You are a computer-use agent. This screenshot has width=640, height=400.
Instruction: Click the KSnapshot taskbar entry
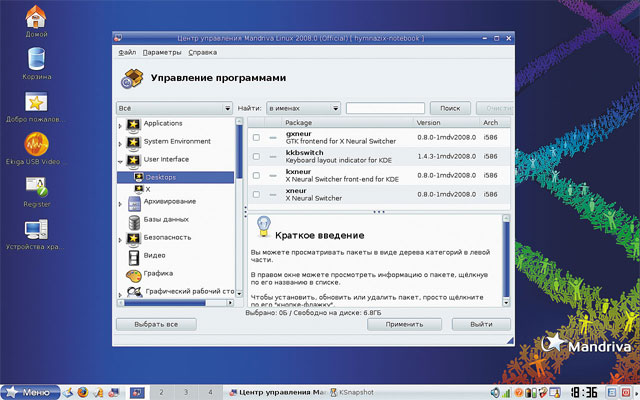click(352, 392)
